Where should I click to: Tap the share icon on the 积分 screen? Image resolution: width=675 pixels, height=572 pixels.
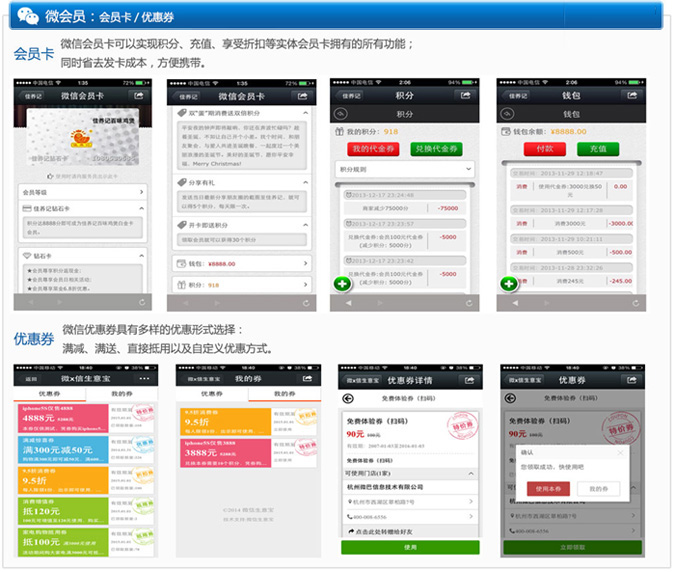[x=465, y=95]
